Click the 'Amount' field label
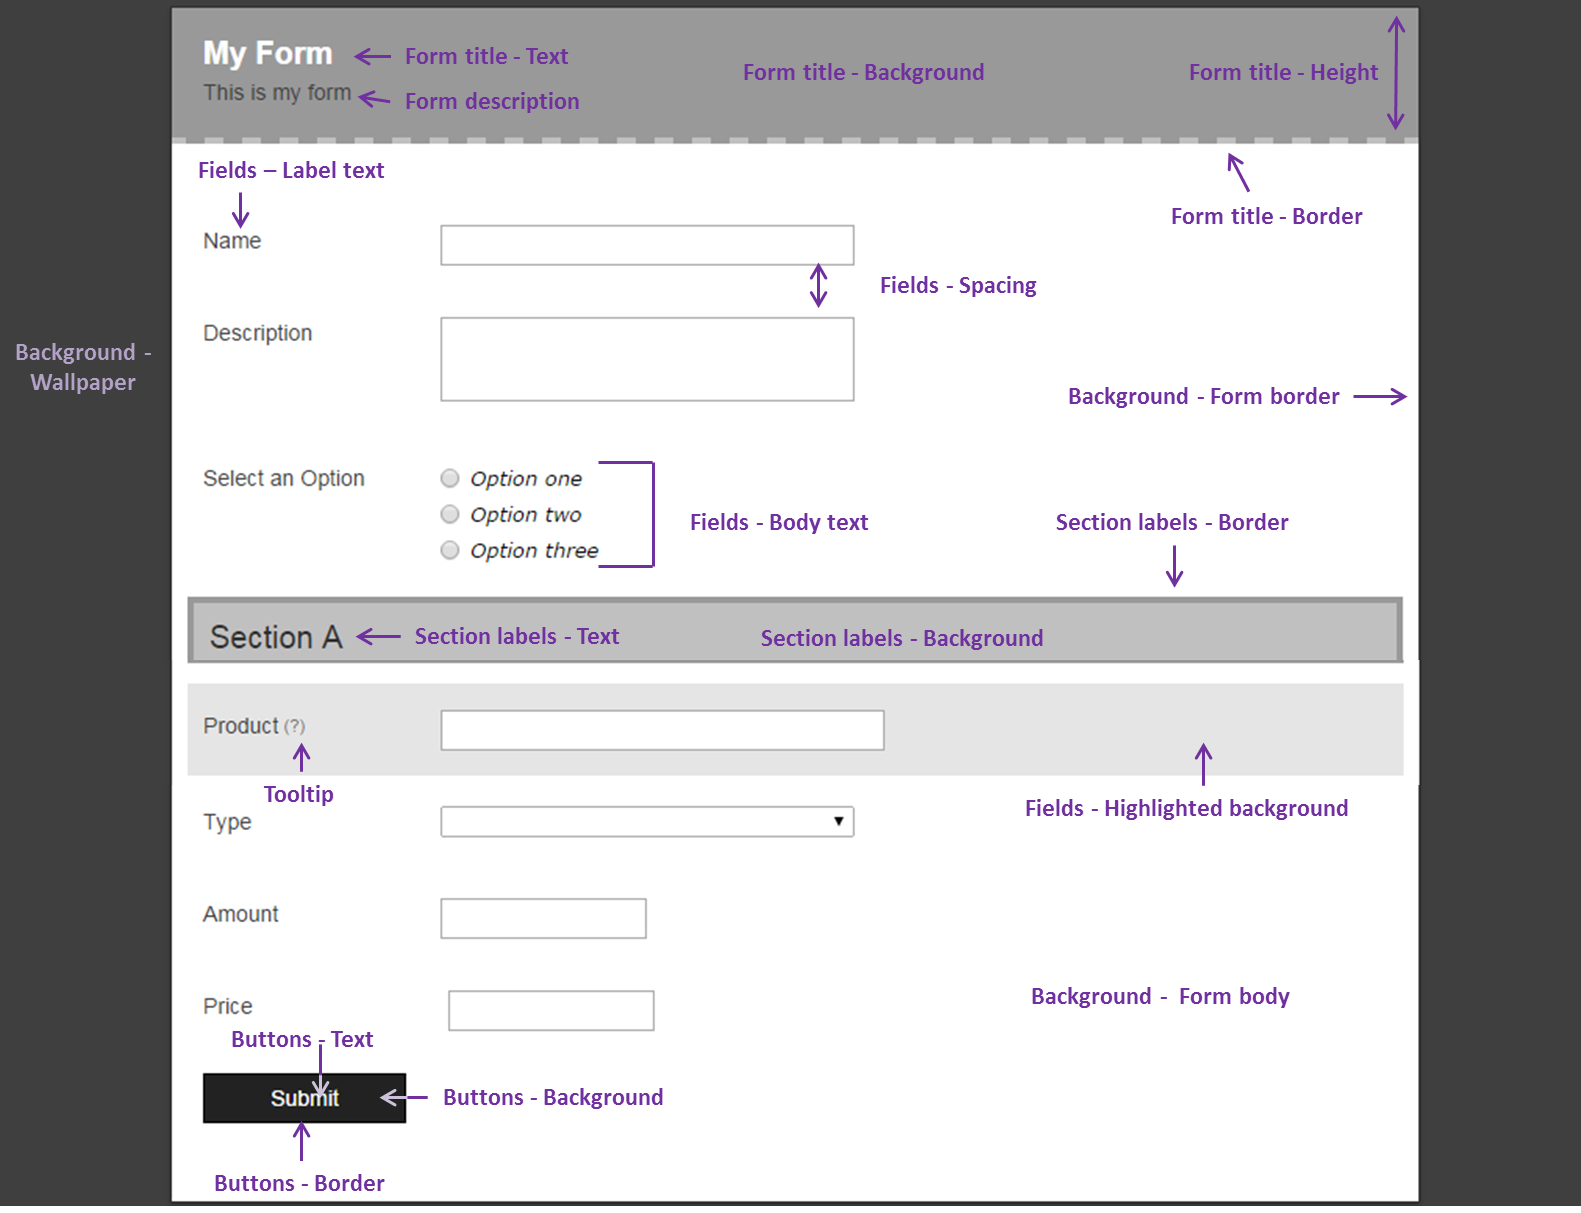This screenshot has height=1213, width=1581. click(x=241, y=914)
